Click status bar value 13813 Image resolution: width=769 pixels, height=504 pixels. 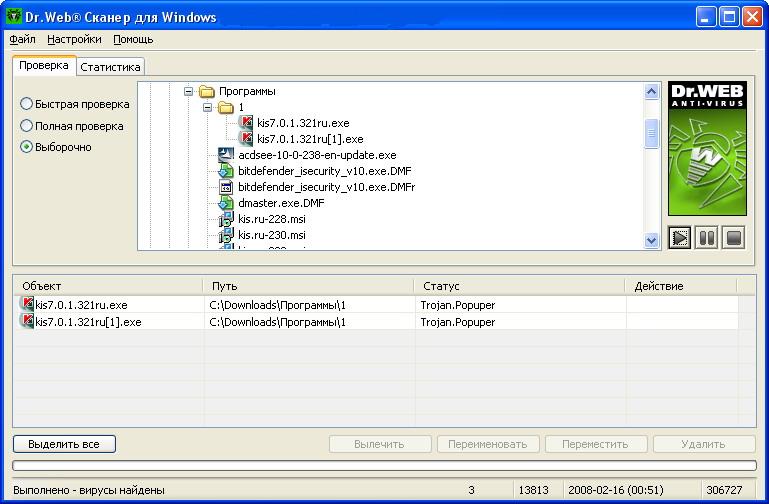[x=534, y=490]
